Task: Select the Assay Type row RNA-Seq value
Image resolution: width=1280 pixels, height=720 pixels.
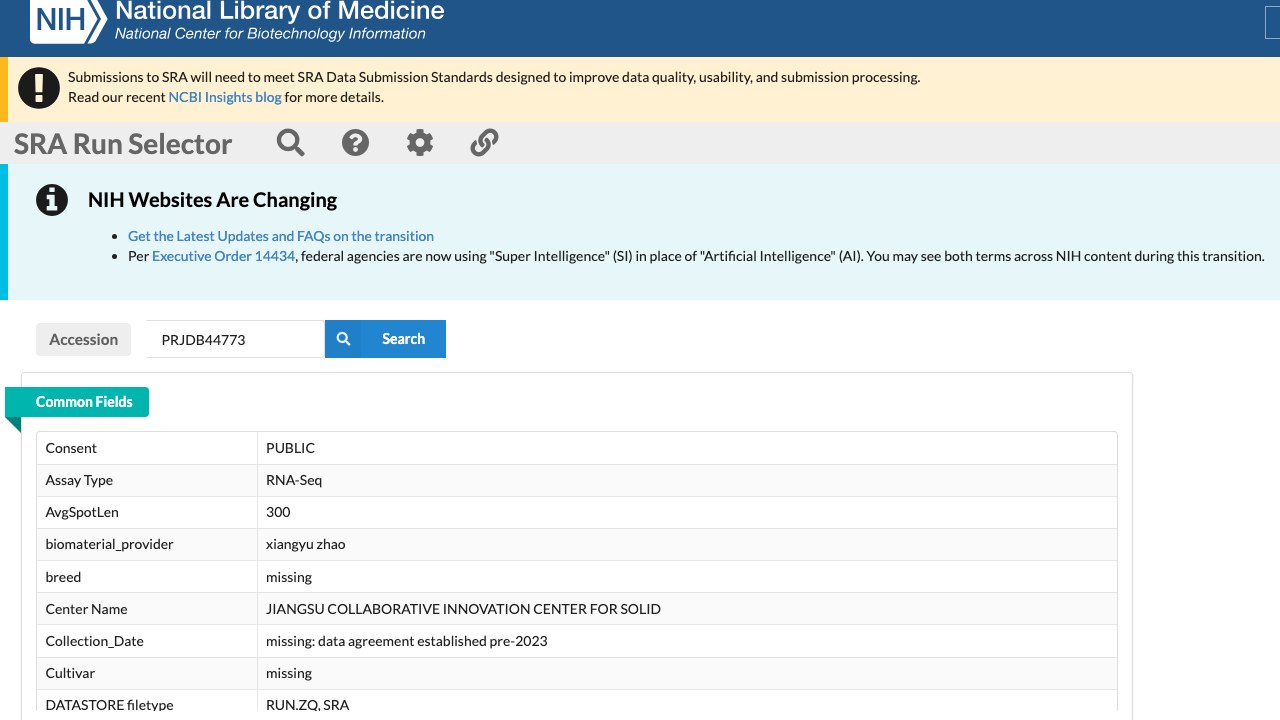Action: [294, 480]
